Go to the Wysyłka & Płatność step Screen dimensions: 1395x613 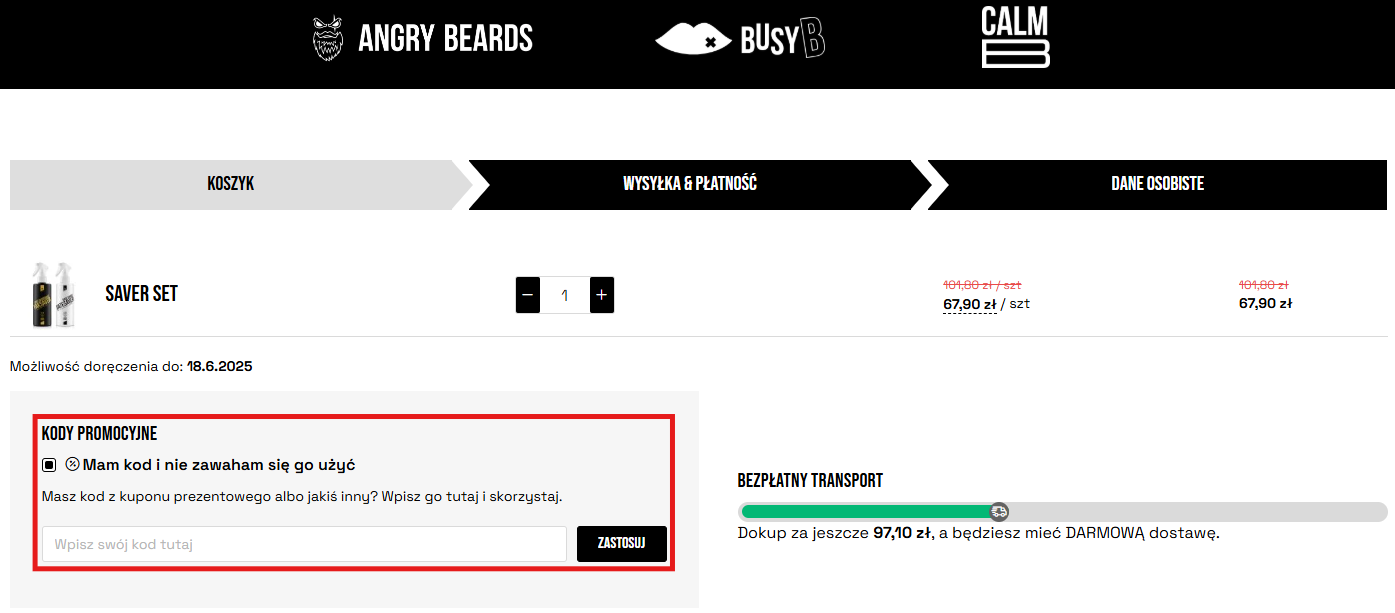690,184
